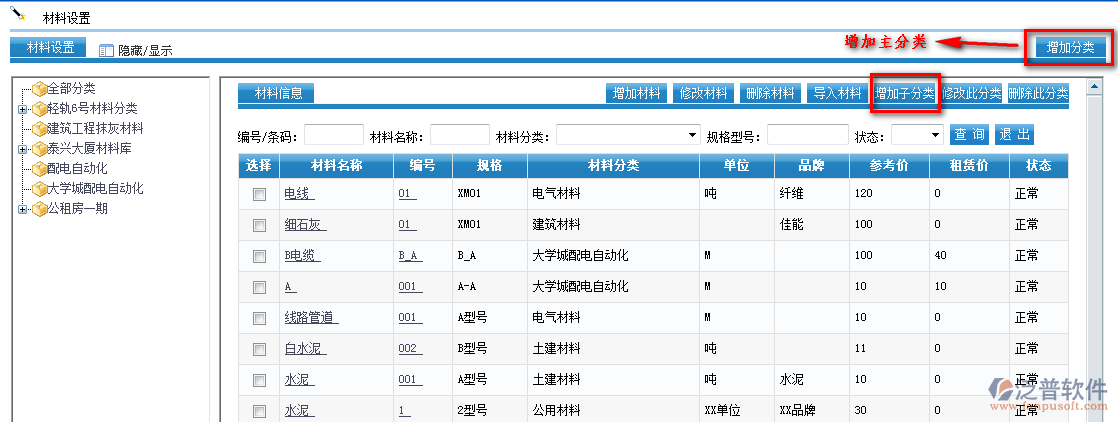
Task: Open the 材料分类 filter dropdown
Action: pos(628,134)
